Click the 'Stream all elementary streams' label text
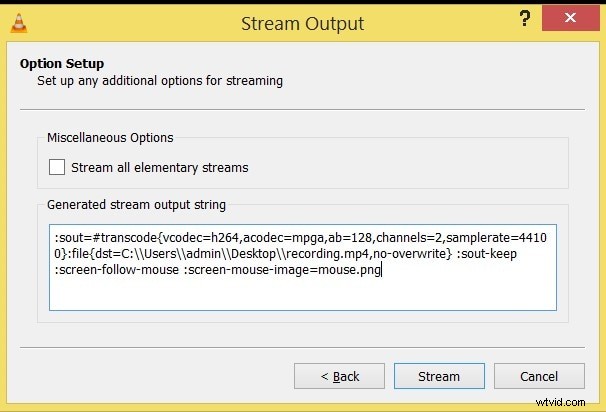The height and width of the screenshot is (412, 606). click(x=160, y=168)
